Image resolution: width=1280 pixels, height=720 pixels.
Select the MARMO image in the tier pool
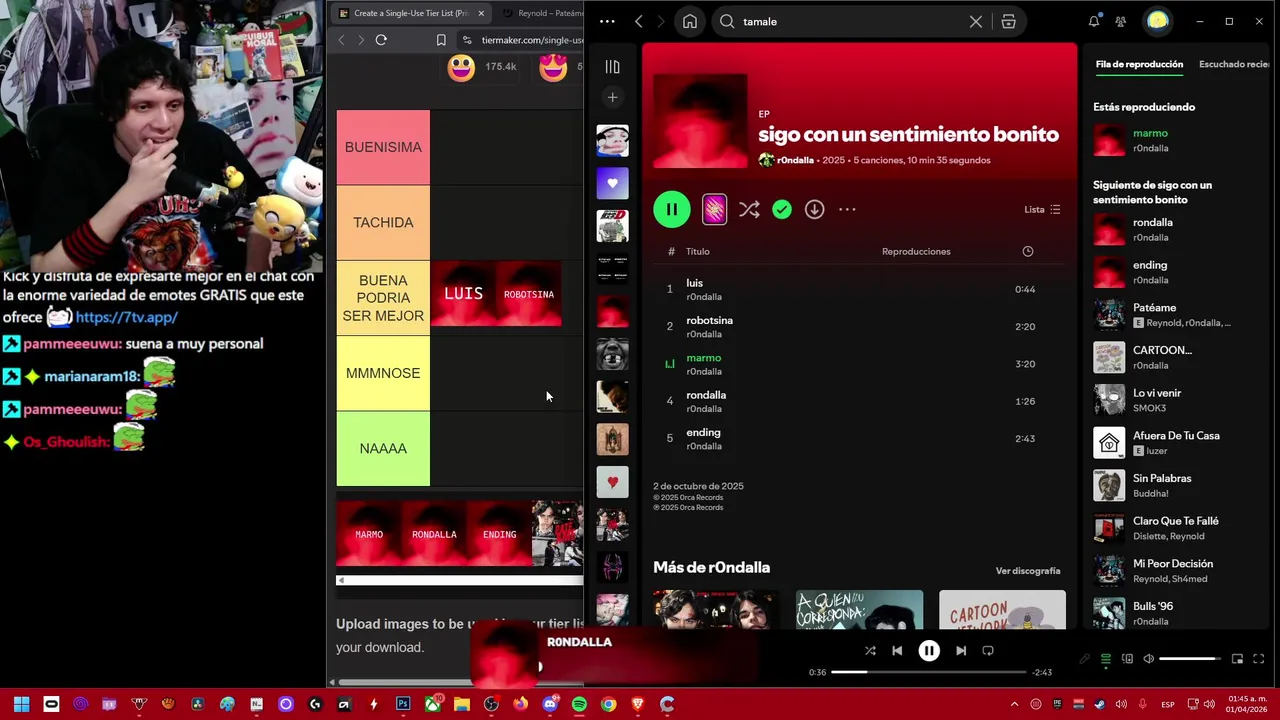369,534
